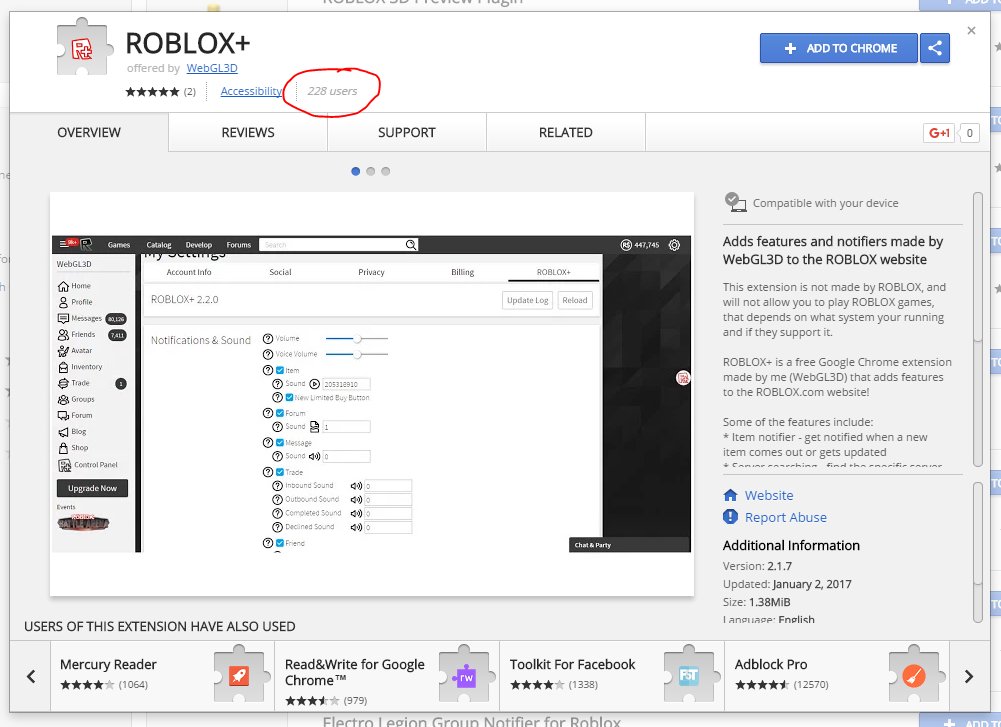Click the share icon button

tap(935, 48)
